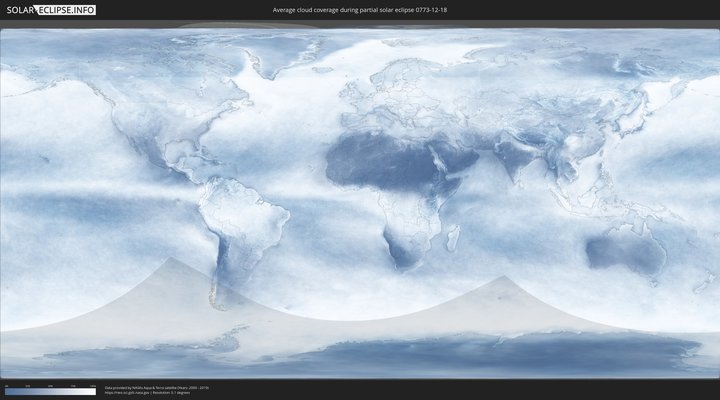Click the cloud coverage color gradient legend
The width and height of the screenshot is (720, 400).
(50, 391)
